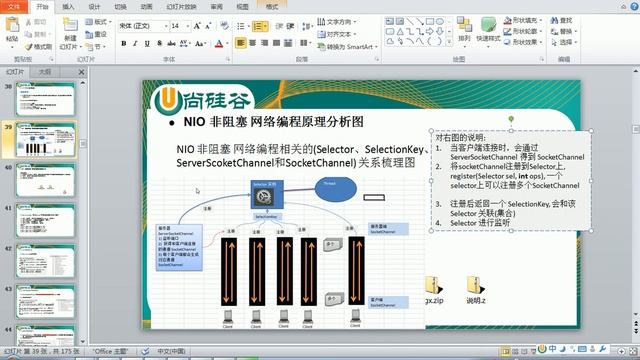Viewport: 640px width, 360px height.
Task: Open the align text (对齐文本) menu
Action: 337,34
